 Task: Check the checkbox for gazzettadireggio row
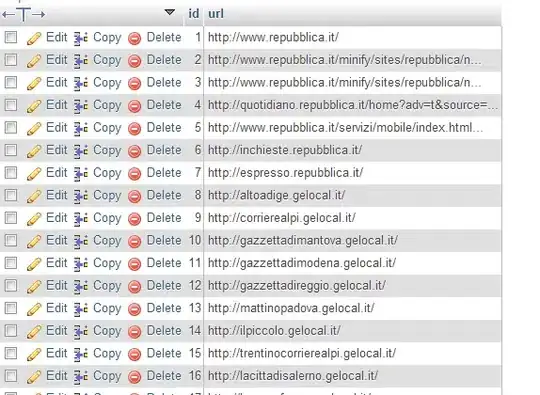(11, 285)
